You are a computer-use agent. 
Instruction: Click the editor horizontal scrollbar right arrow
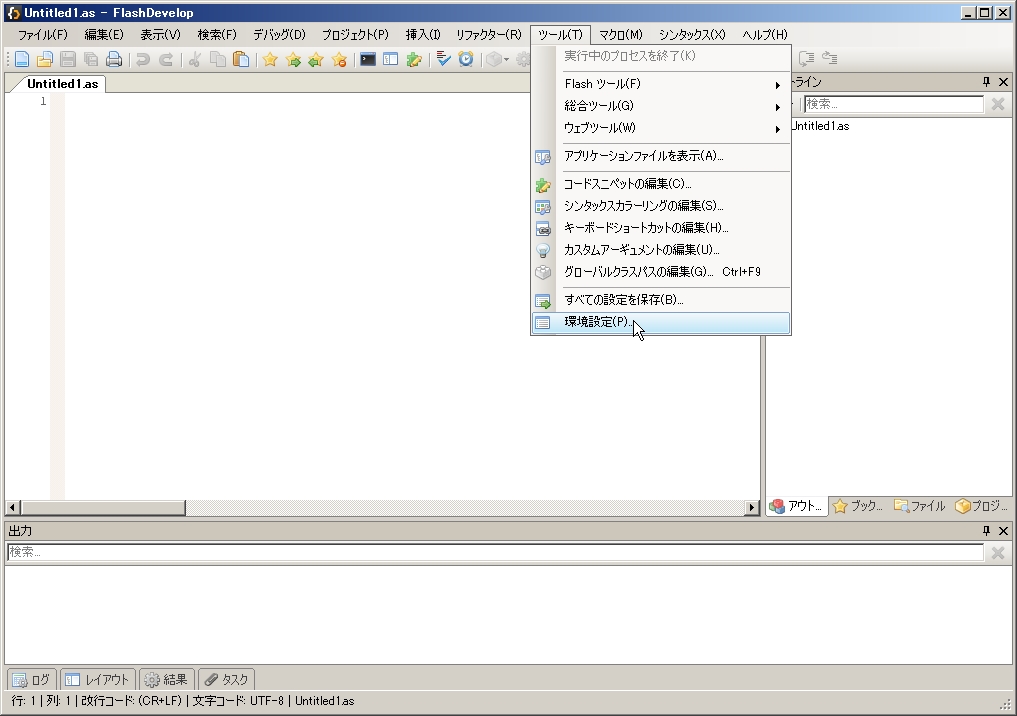[752, 507]
